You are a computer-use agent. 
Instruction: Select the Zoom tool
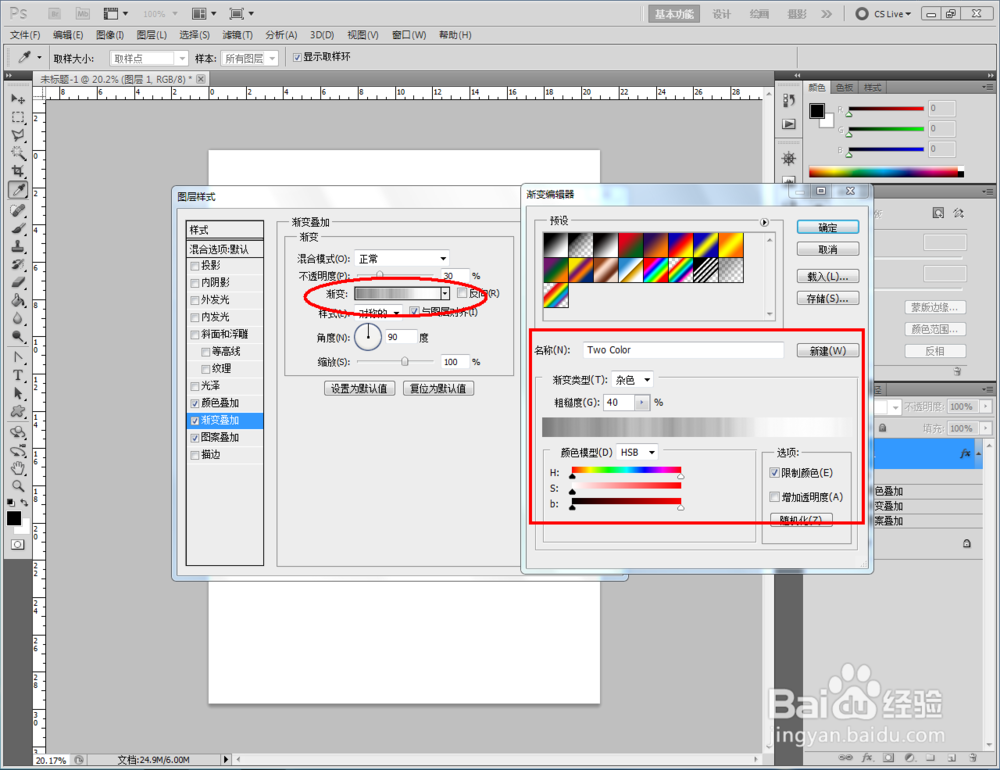point(18,486)
